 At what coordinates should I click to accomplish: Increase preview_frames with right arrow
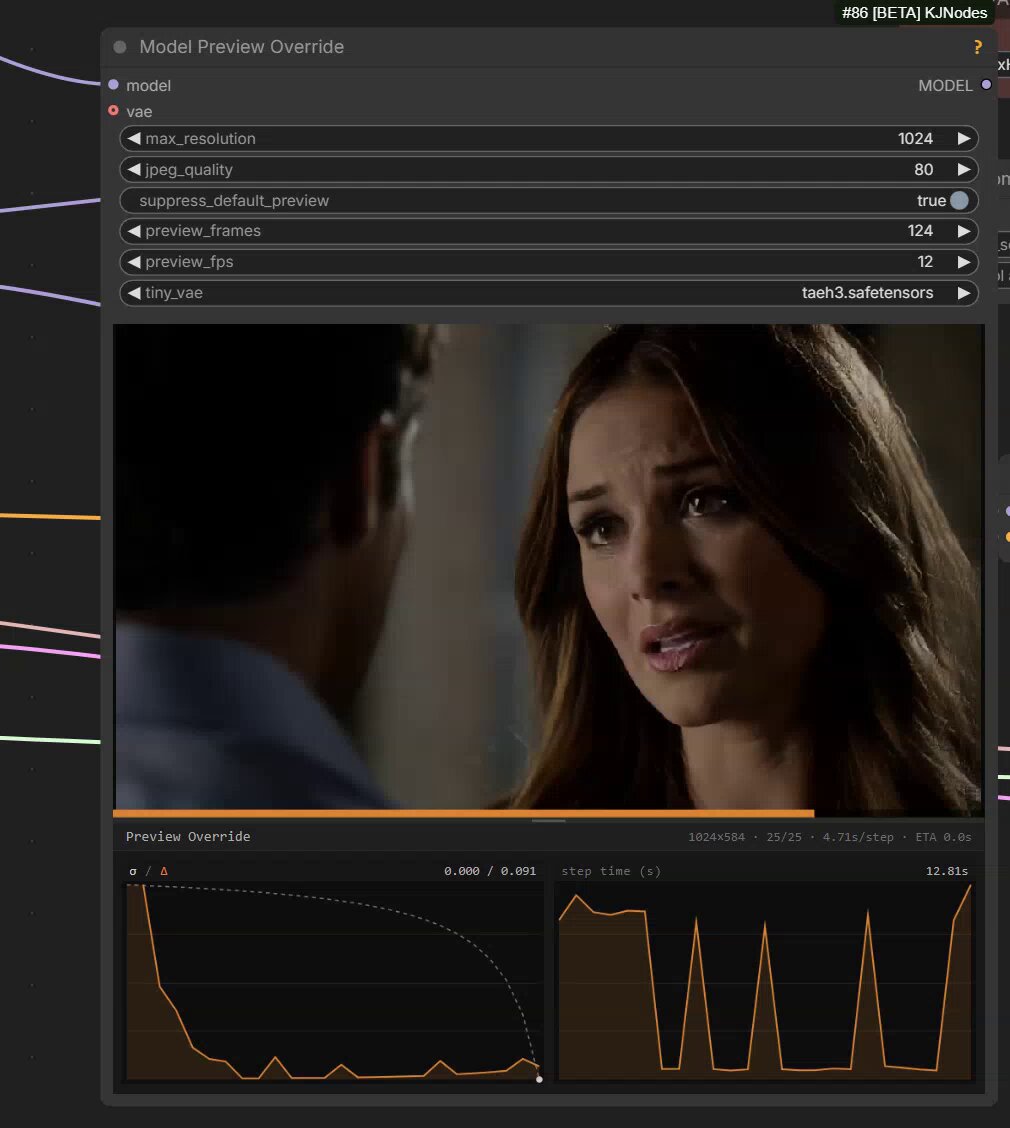point(964,231)
